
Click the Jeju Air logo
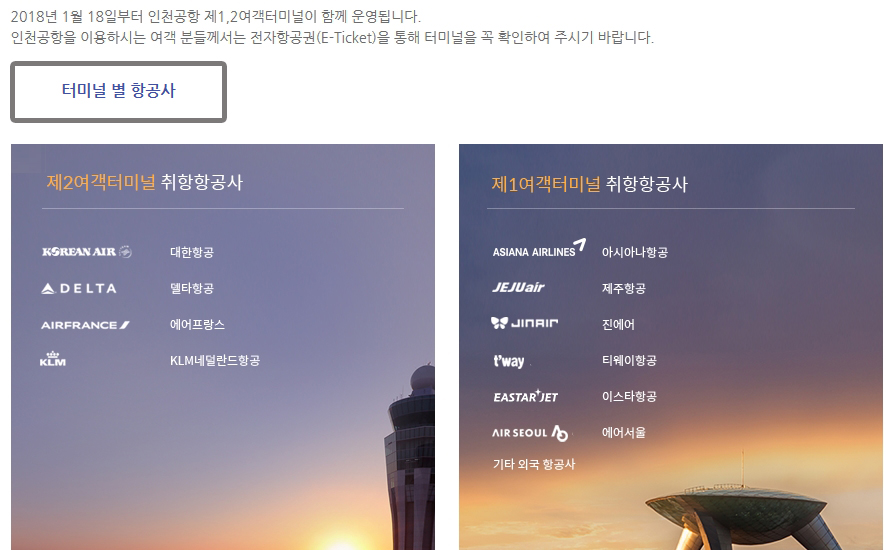pos(518,287)
